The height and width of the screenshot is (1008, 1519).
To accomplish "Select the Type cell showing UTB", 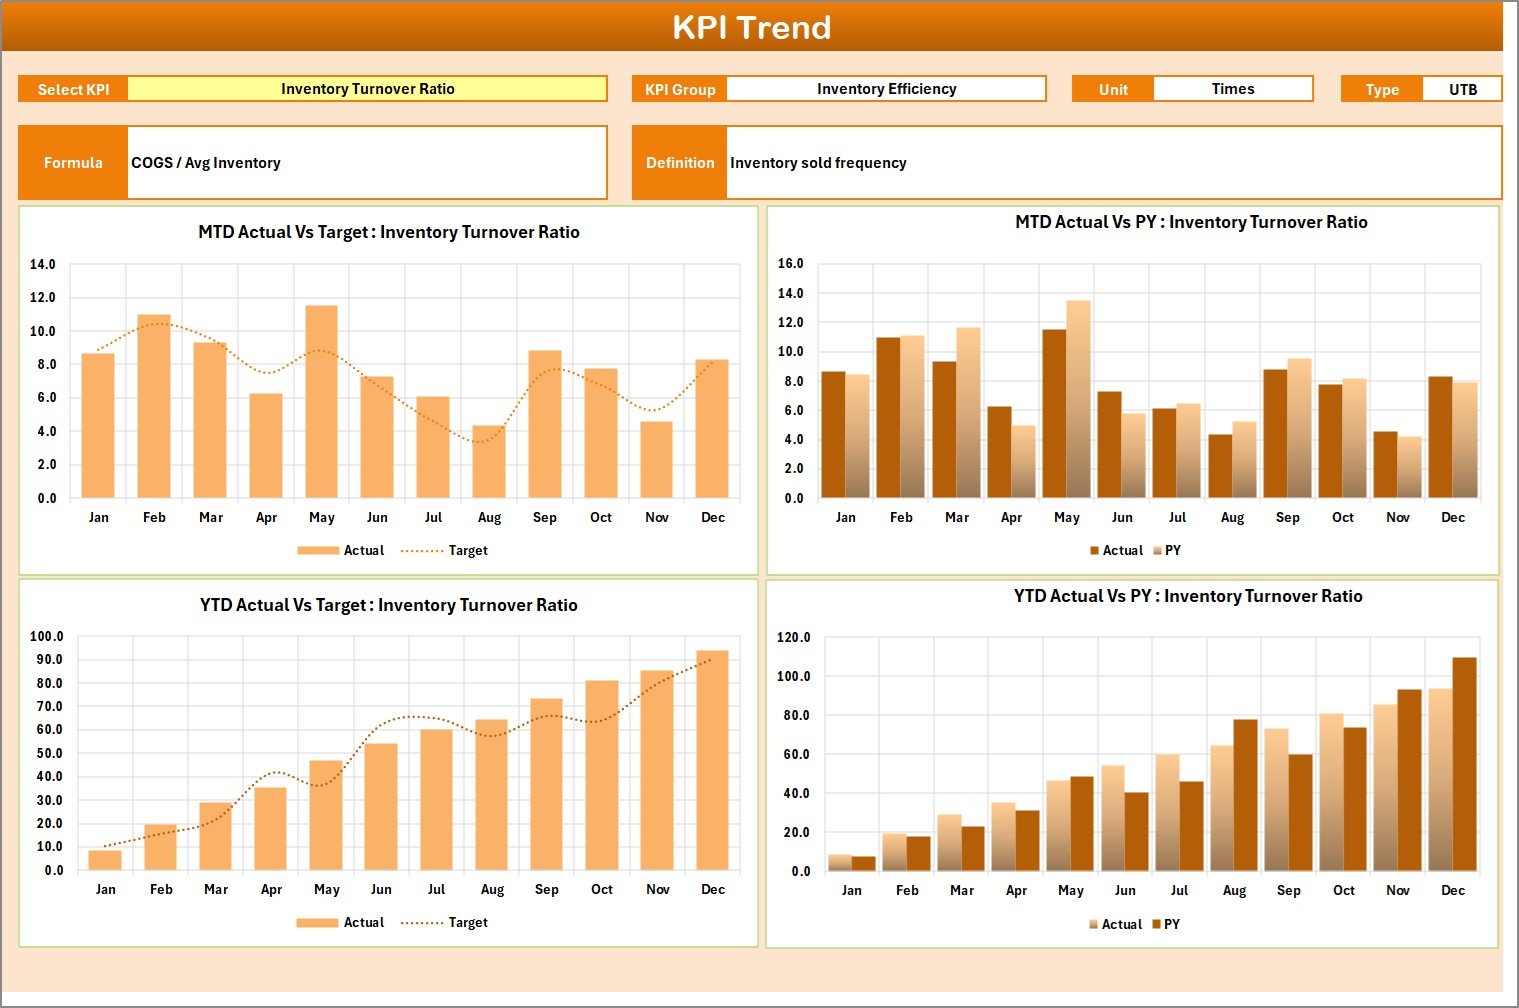I will (1463, 88).
